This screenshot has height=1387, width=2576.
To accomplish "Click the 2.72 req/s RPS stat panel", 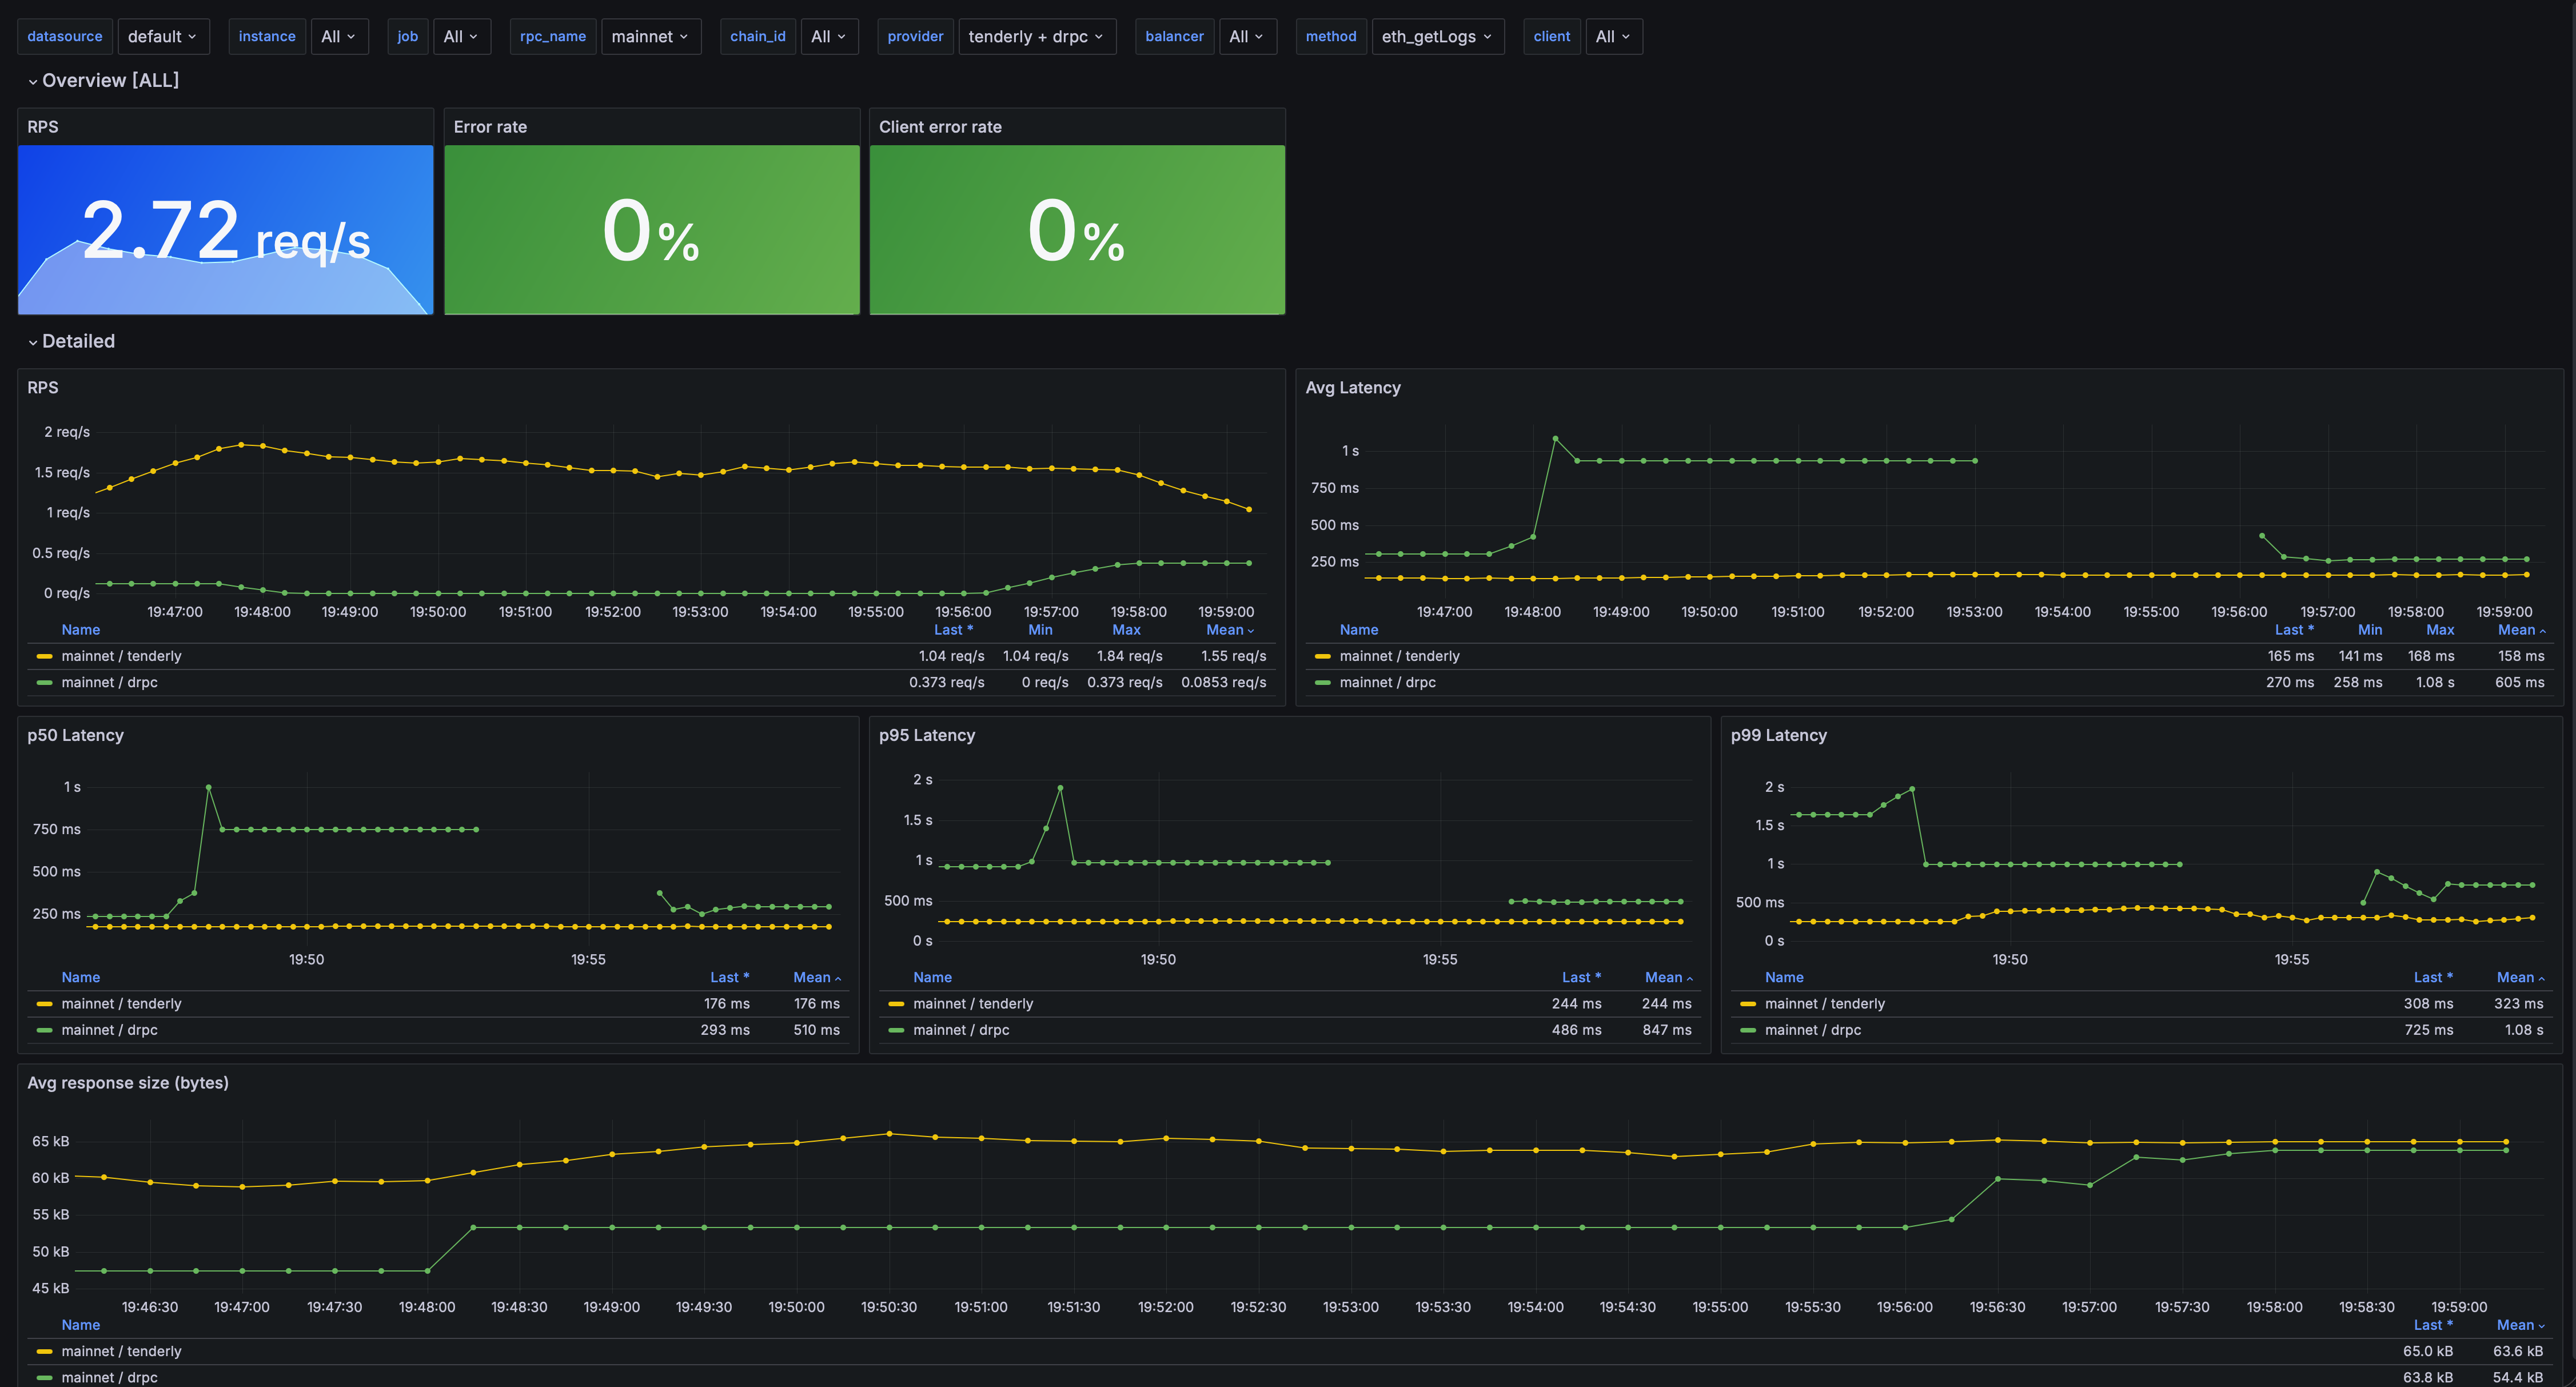I will point(225,230).
